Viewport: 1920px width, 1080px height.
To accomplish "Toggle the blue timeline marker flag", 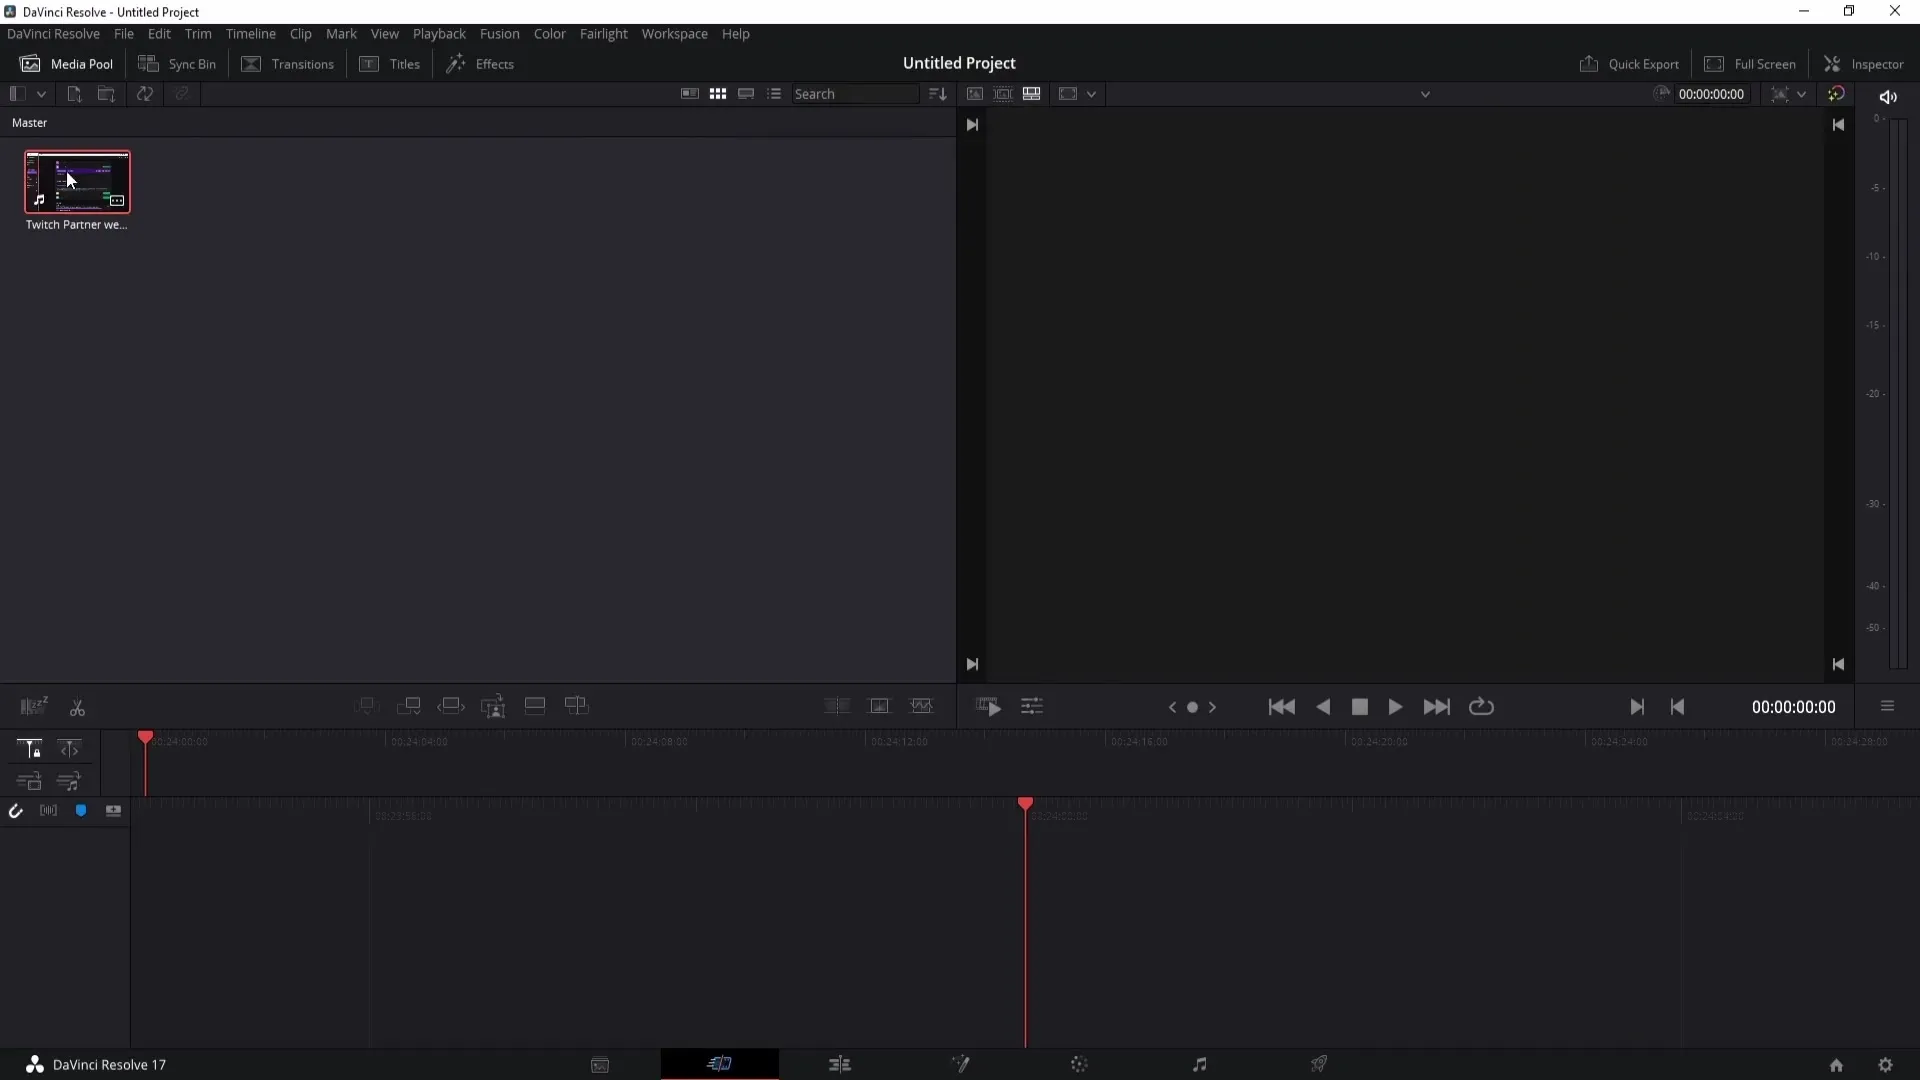I will [81, 811].
